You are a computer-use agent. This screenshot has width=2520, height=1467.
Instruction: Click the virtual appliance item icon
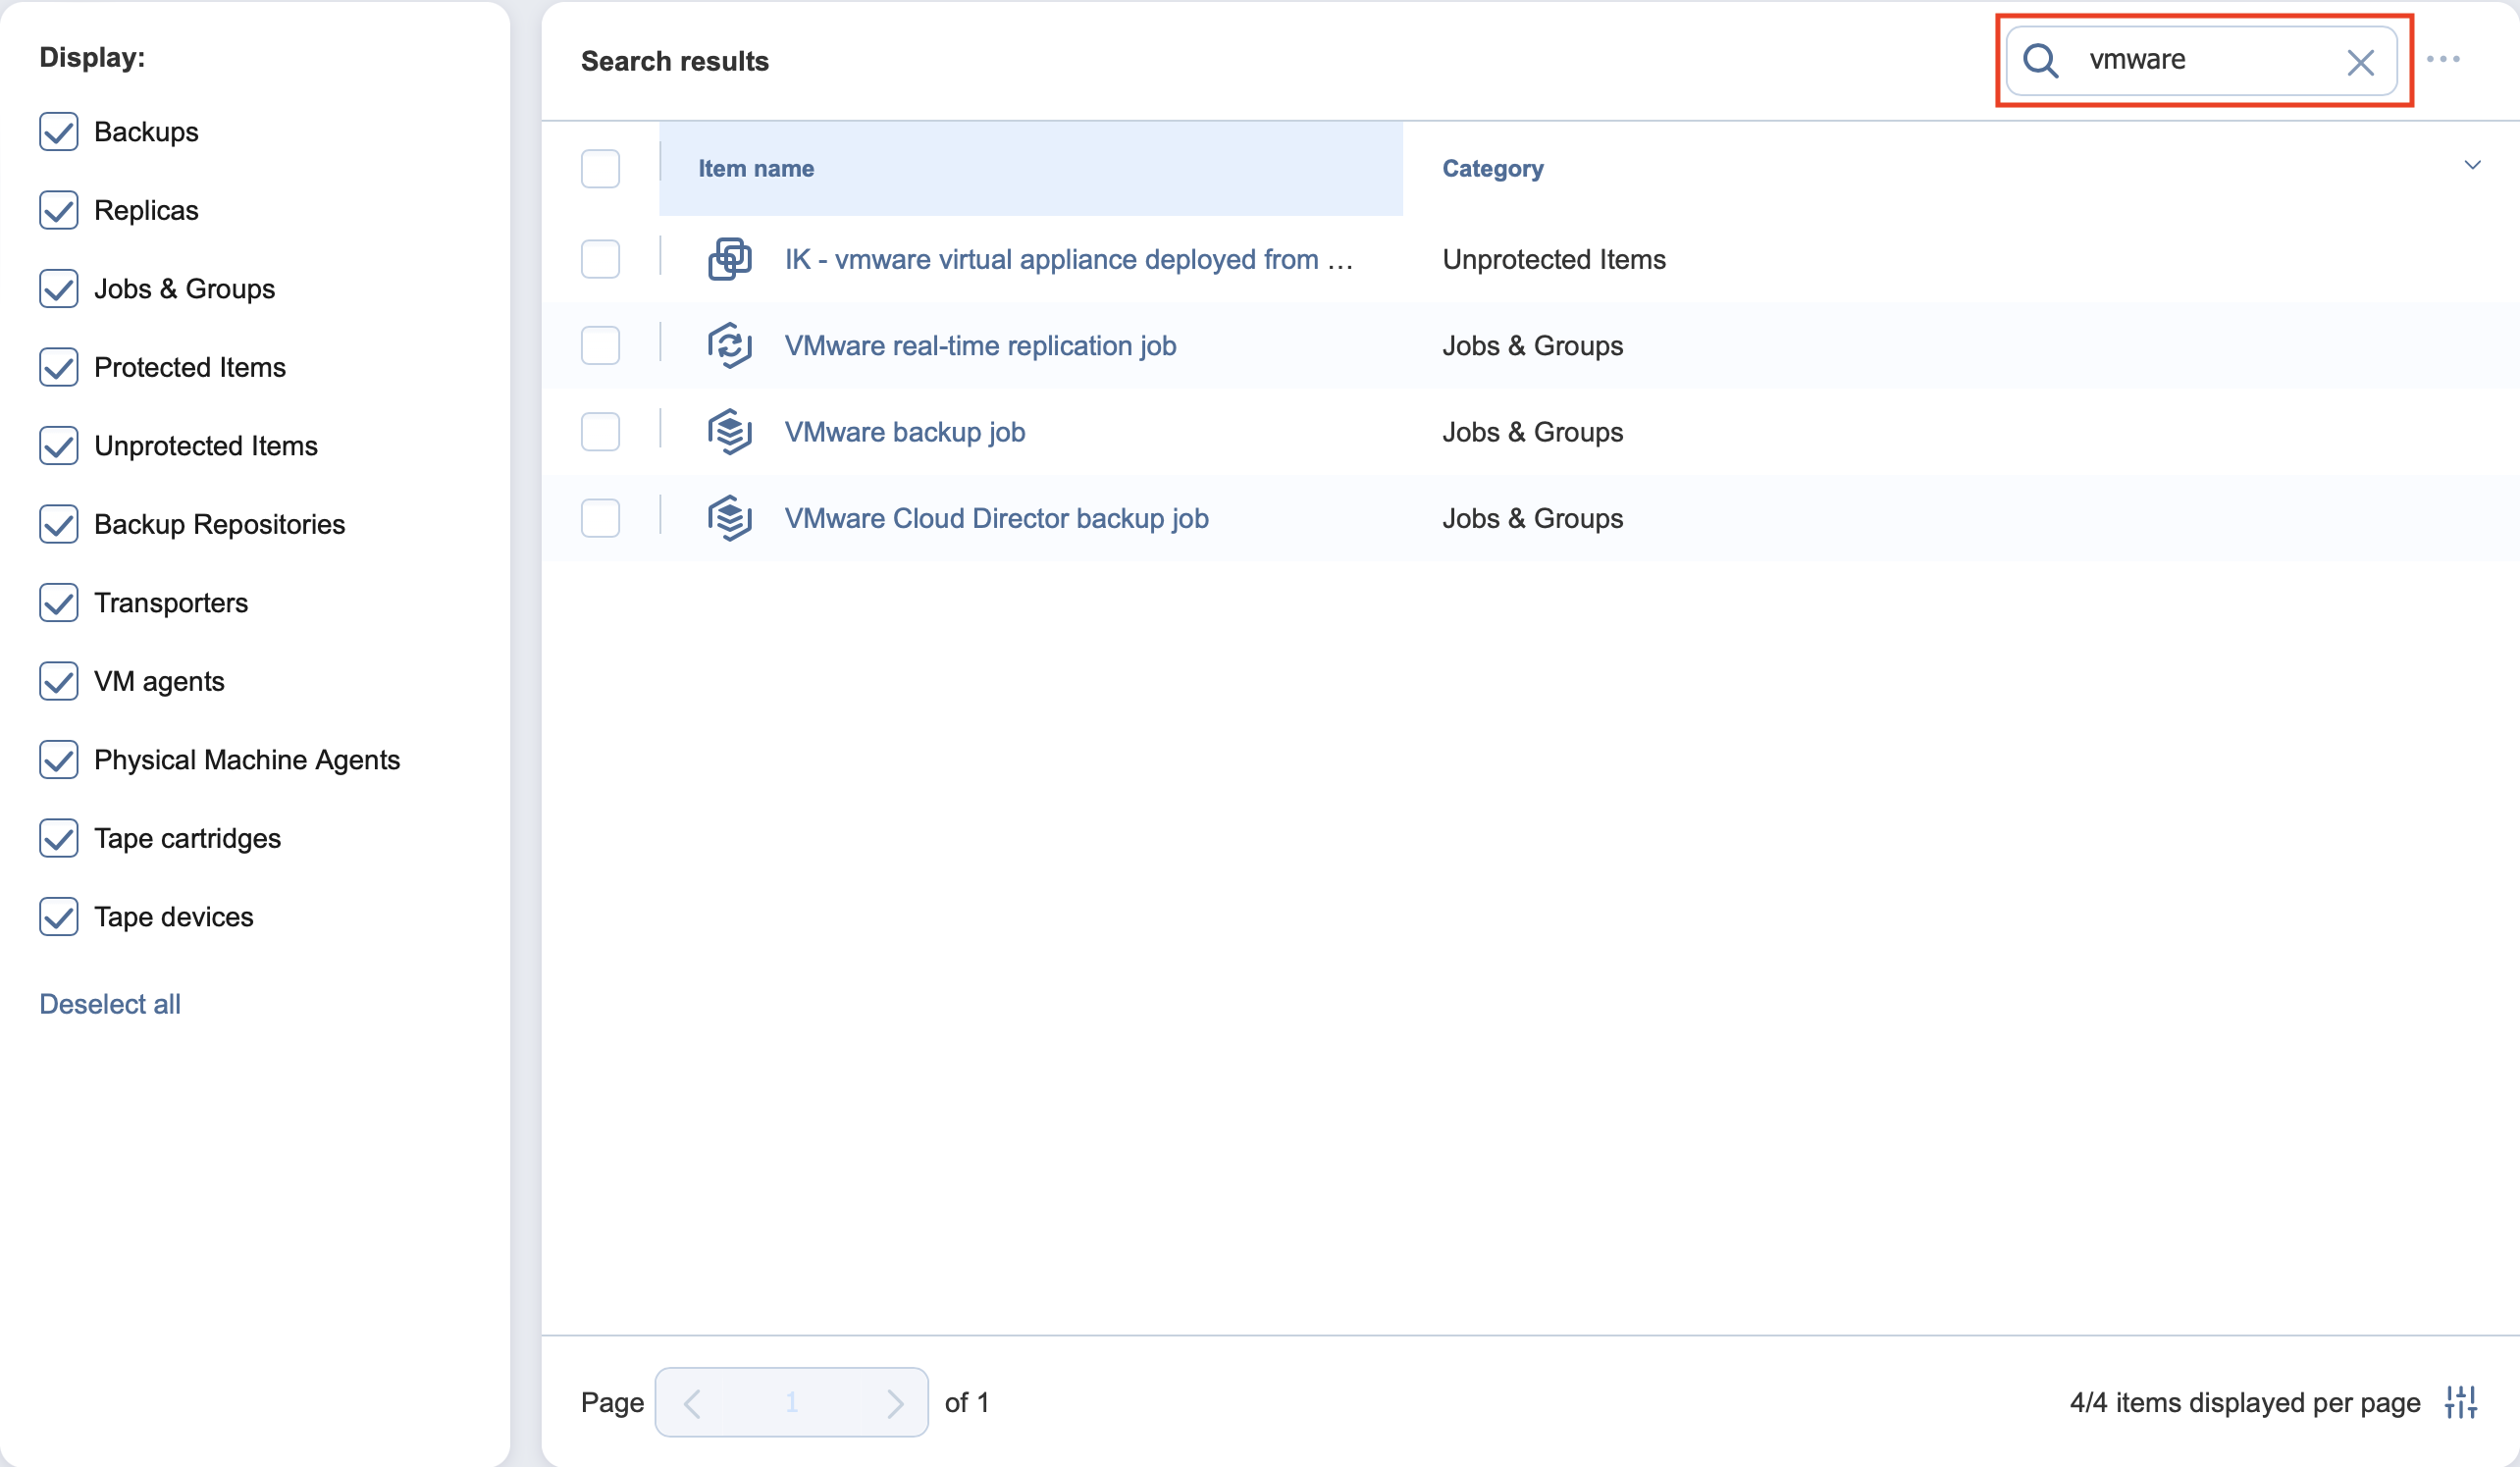[729, 259]
